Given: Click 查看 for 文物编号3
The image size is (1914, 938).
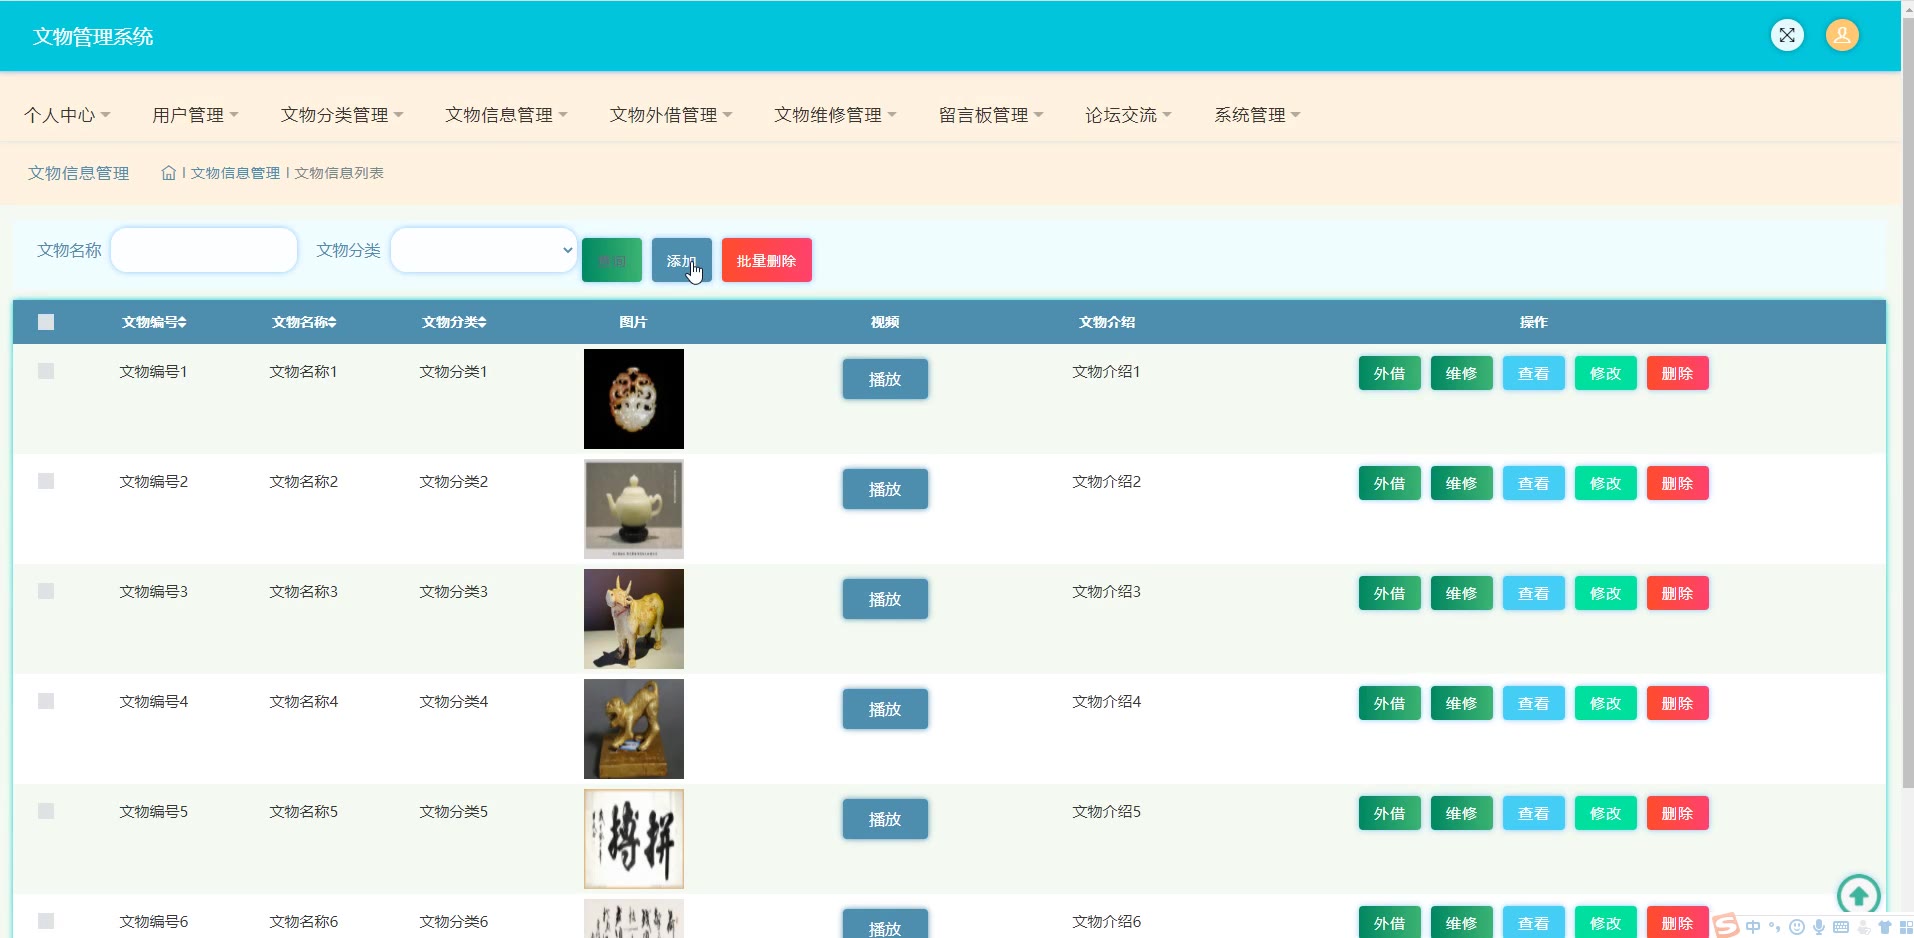Looking at the screenshot, I should tap(1533, 593).
